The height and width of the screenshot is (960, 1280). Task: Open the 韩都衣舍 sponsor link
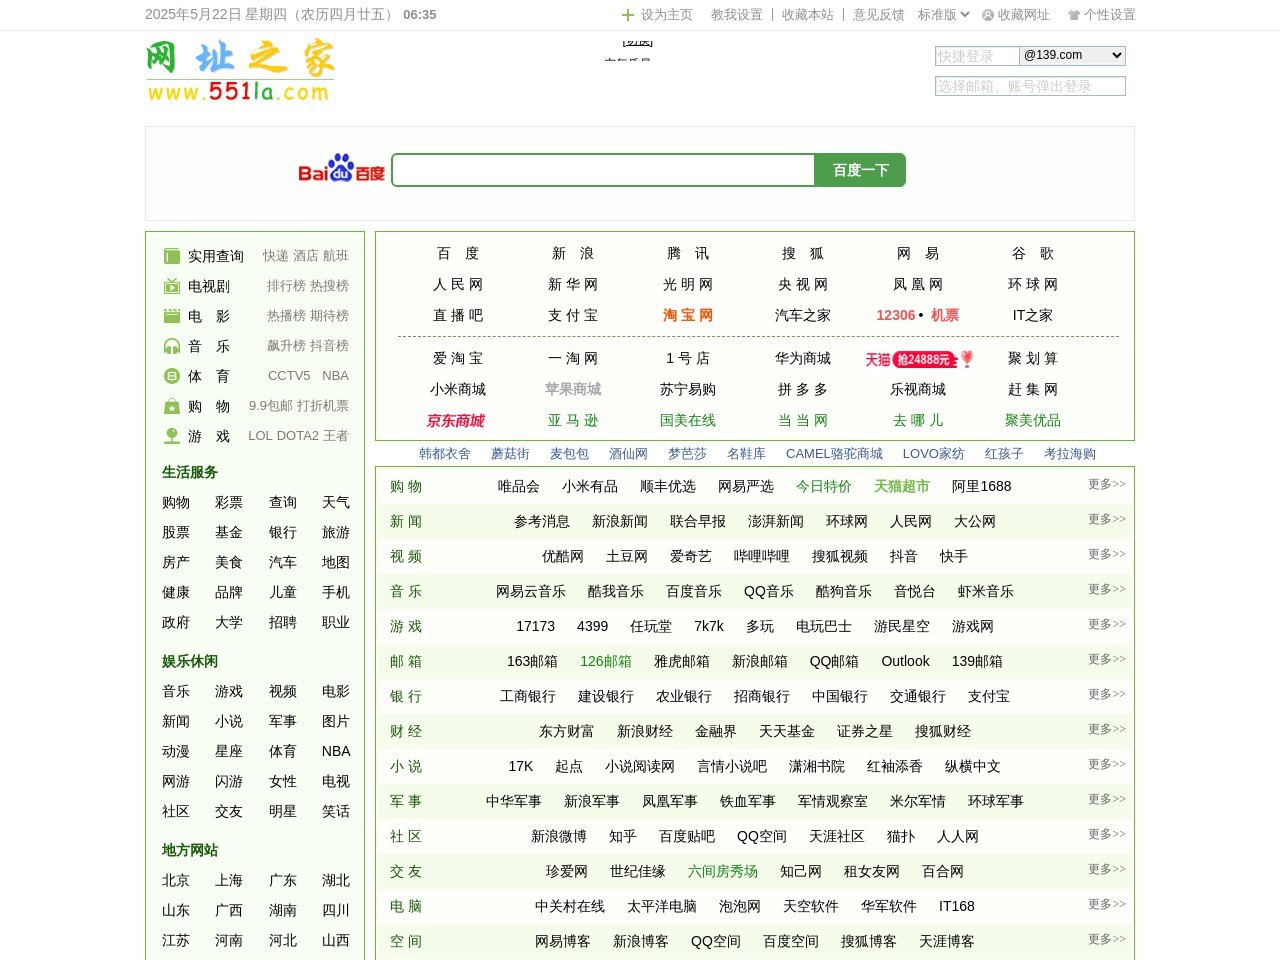445,454
